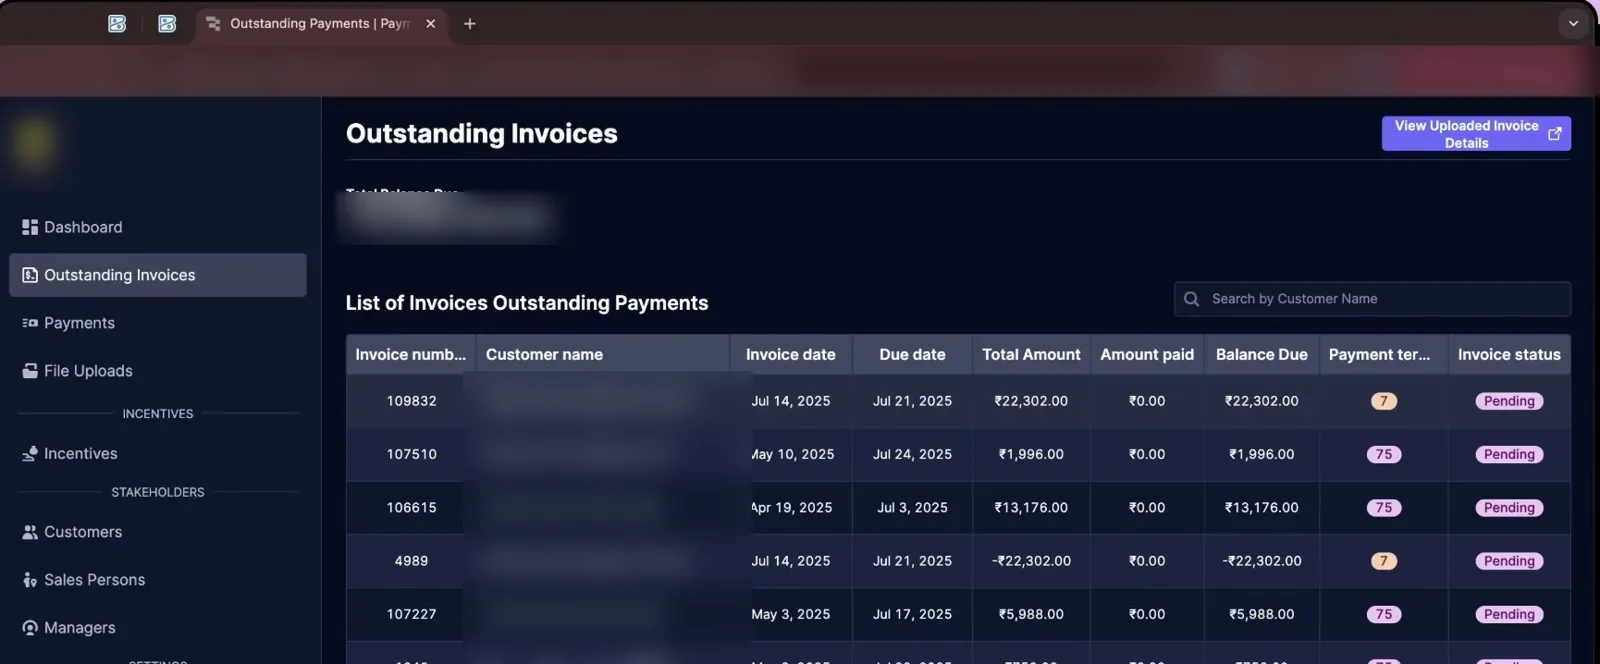
Task: Click balance due ₹5,988.00
Action: click(x=1262, y=614)
